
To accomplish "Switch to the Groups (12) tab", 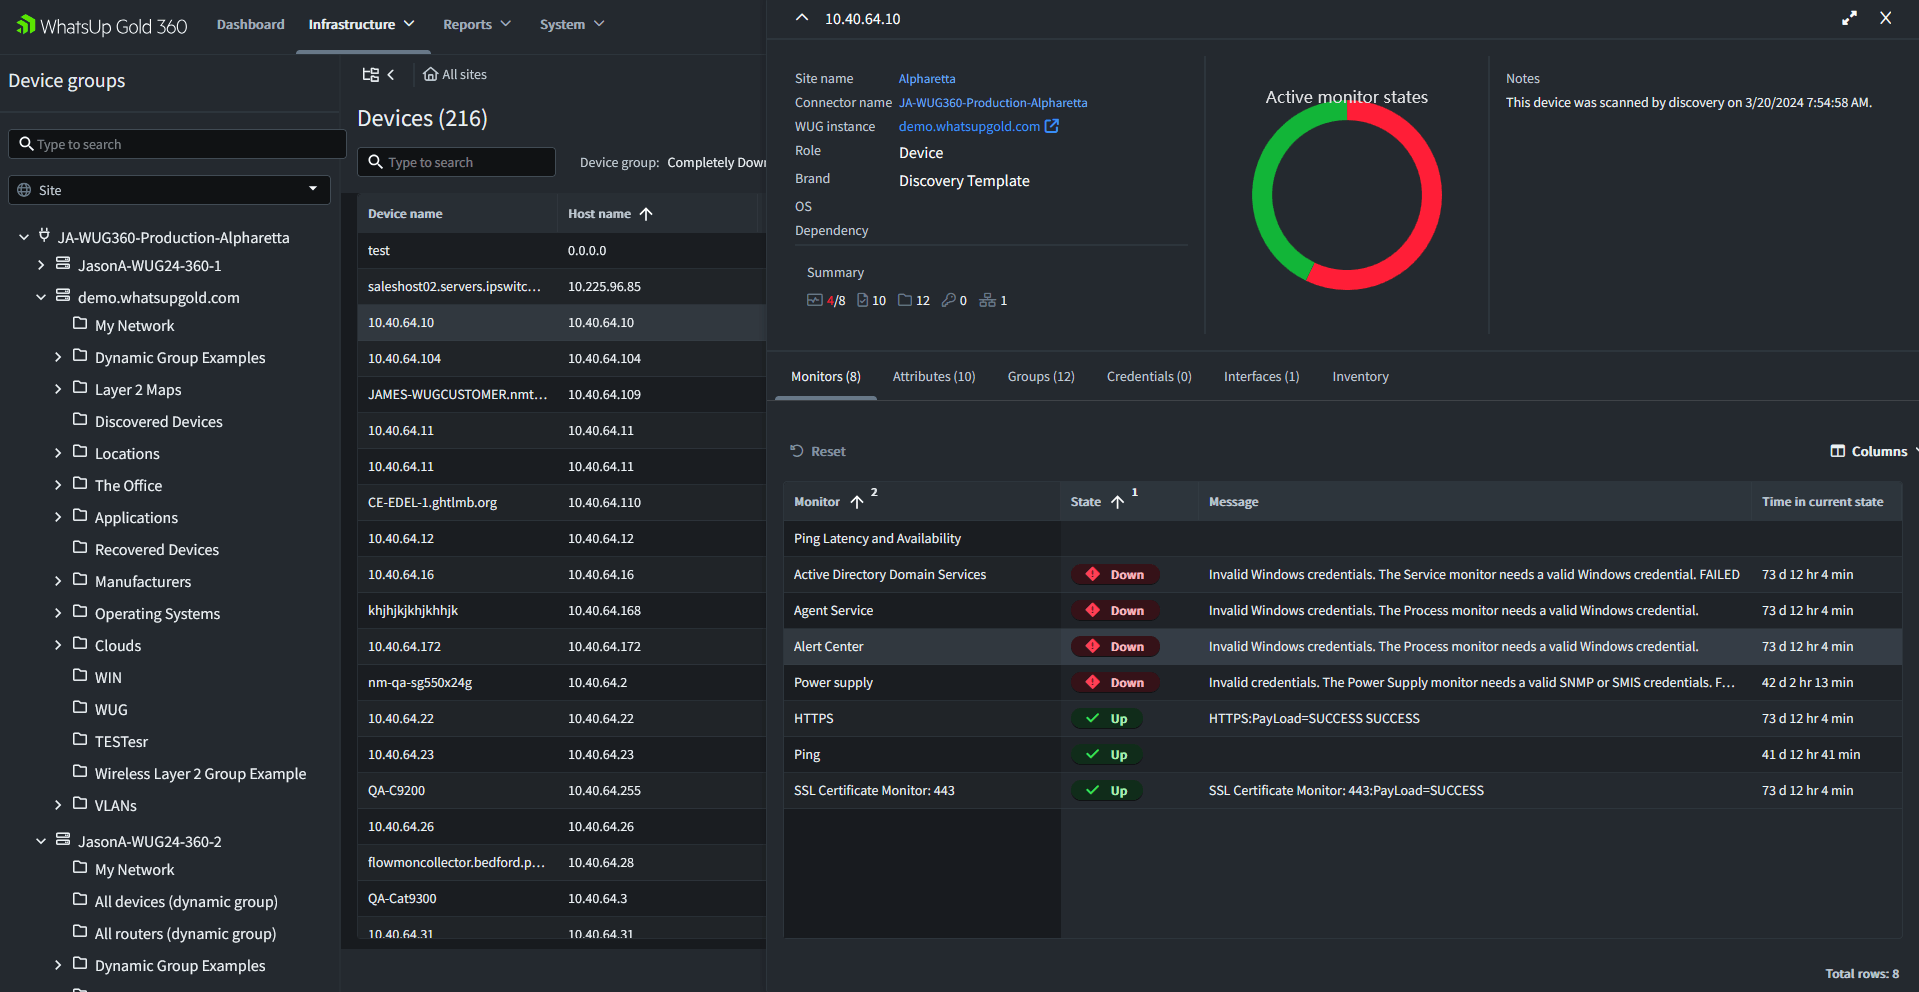I will click(1041, 377).
